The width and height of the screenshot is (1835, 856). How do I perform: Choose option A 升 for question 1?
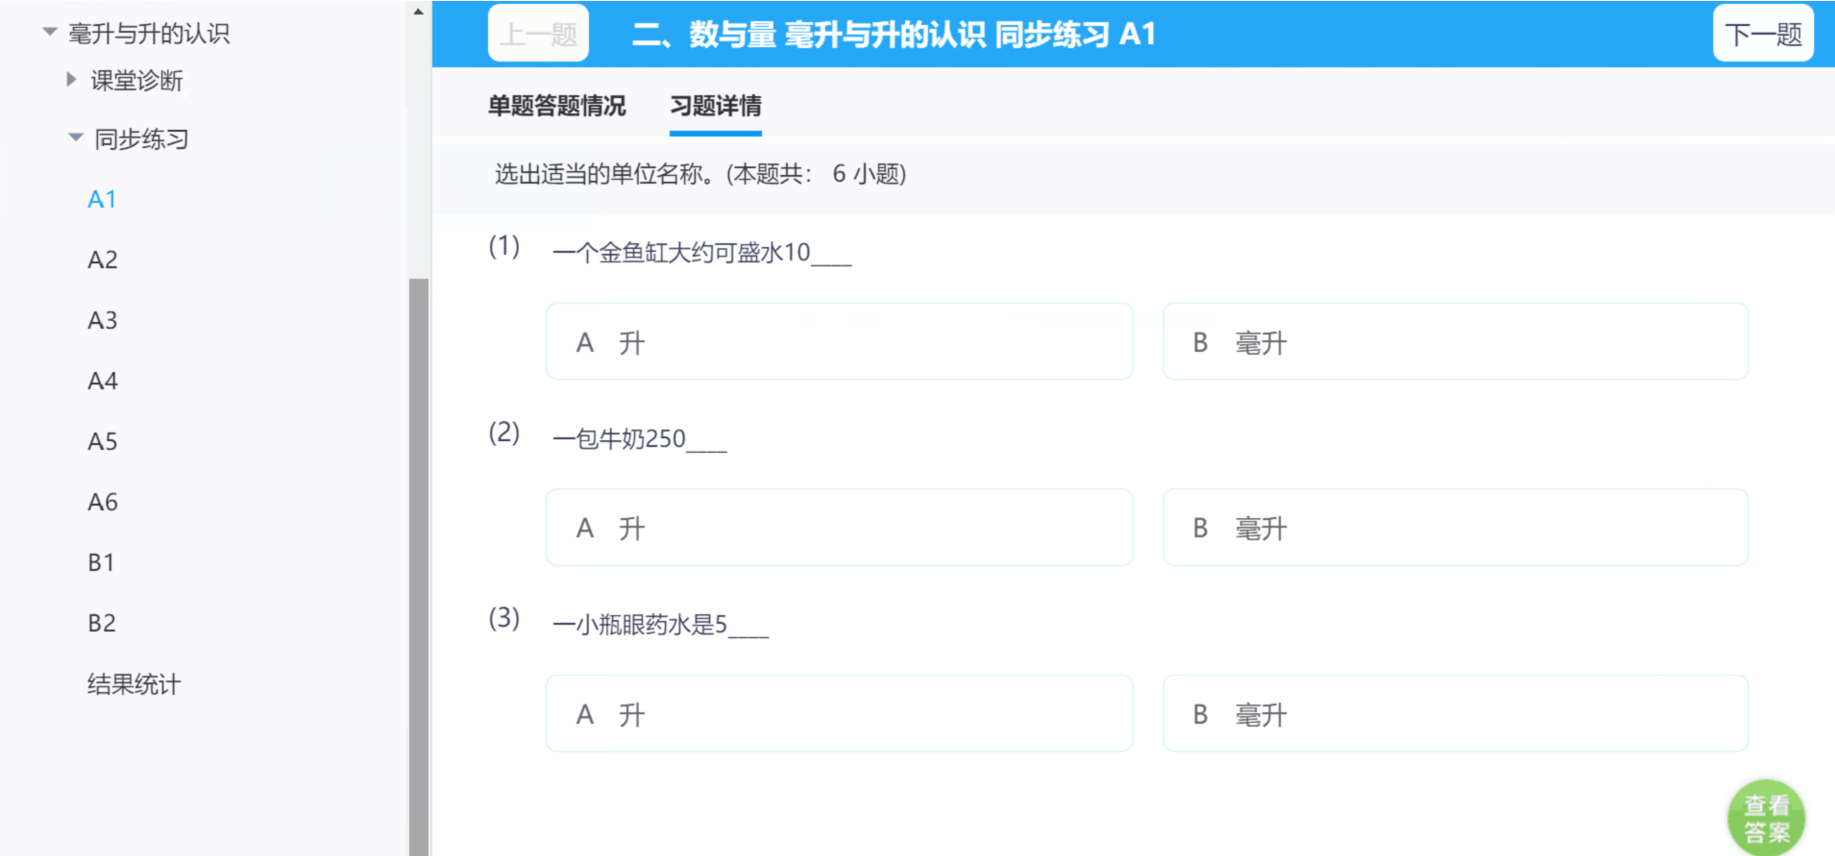point(839,342)
